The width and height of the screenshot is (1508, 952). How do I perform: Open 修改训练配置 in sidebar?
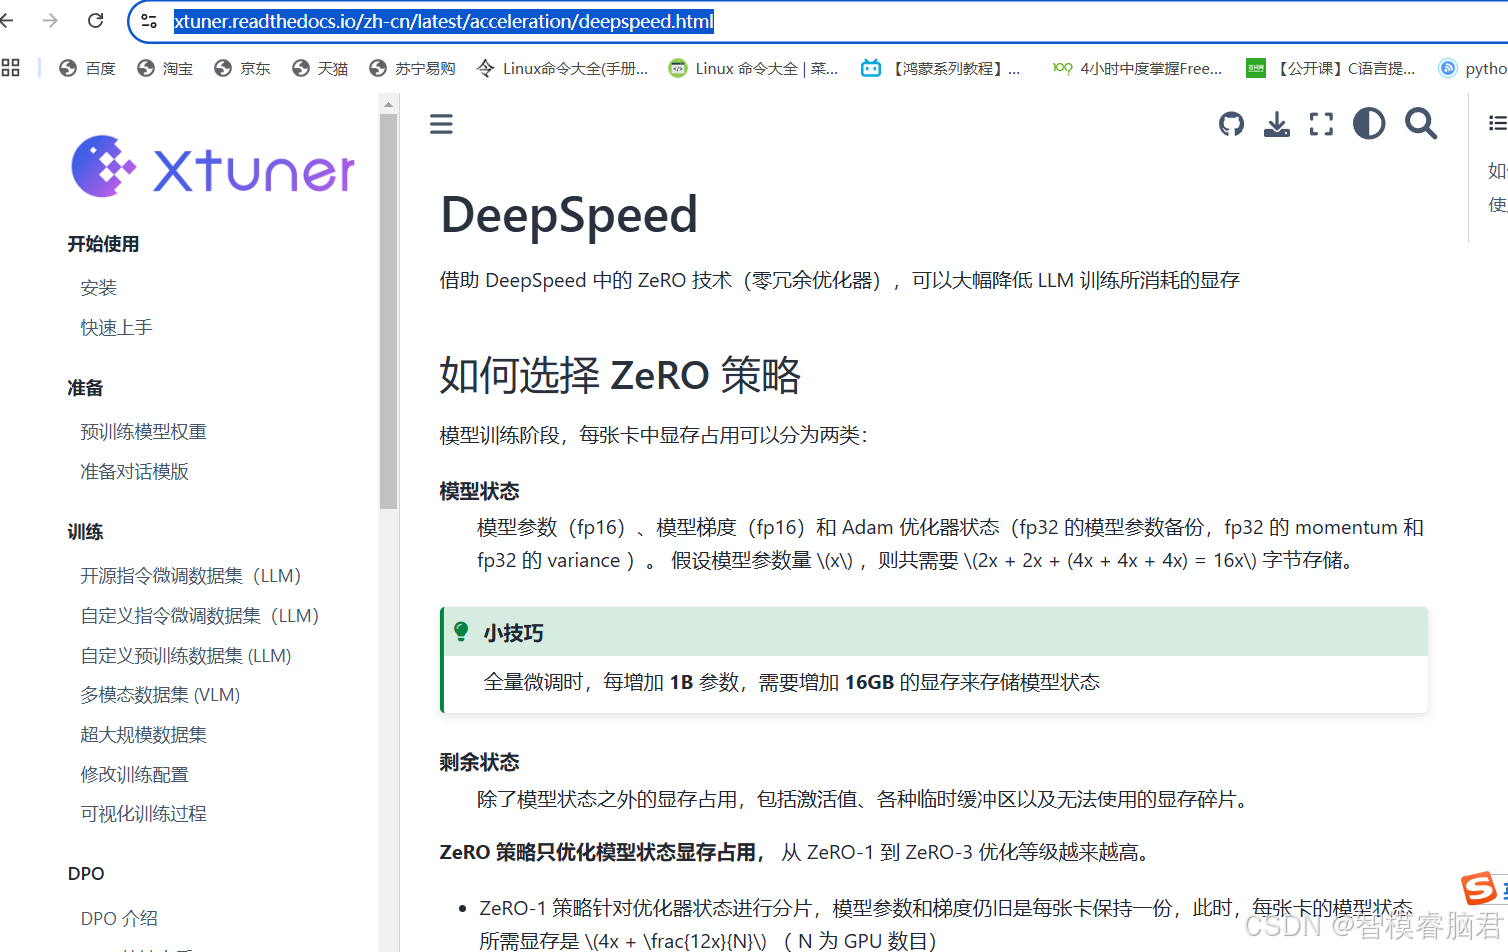tap(135, 775)
